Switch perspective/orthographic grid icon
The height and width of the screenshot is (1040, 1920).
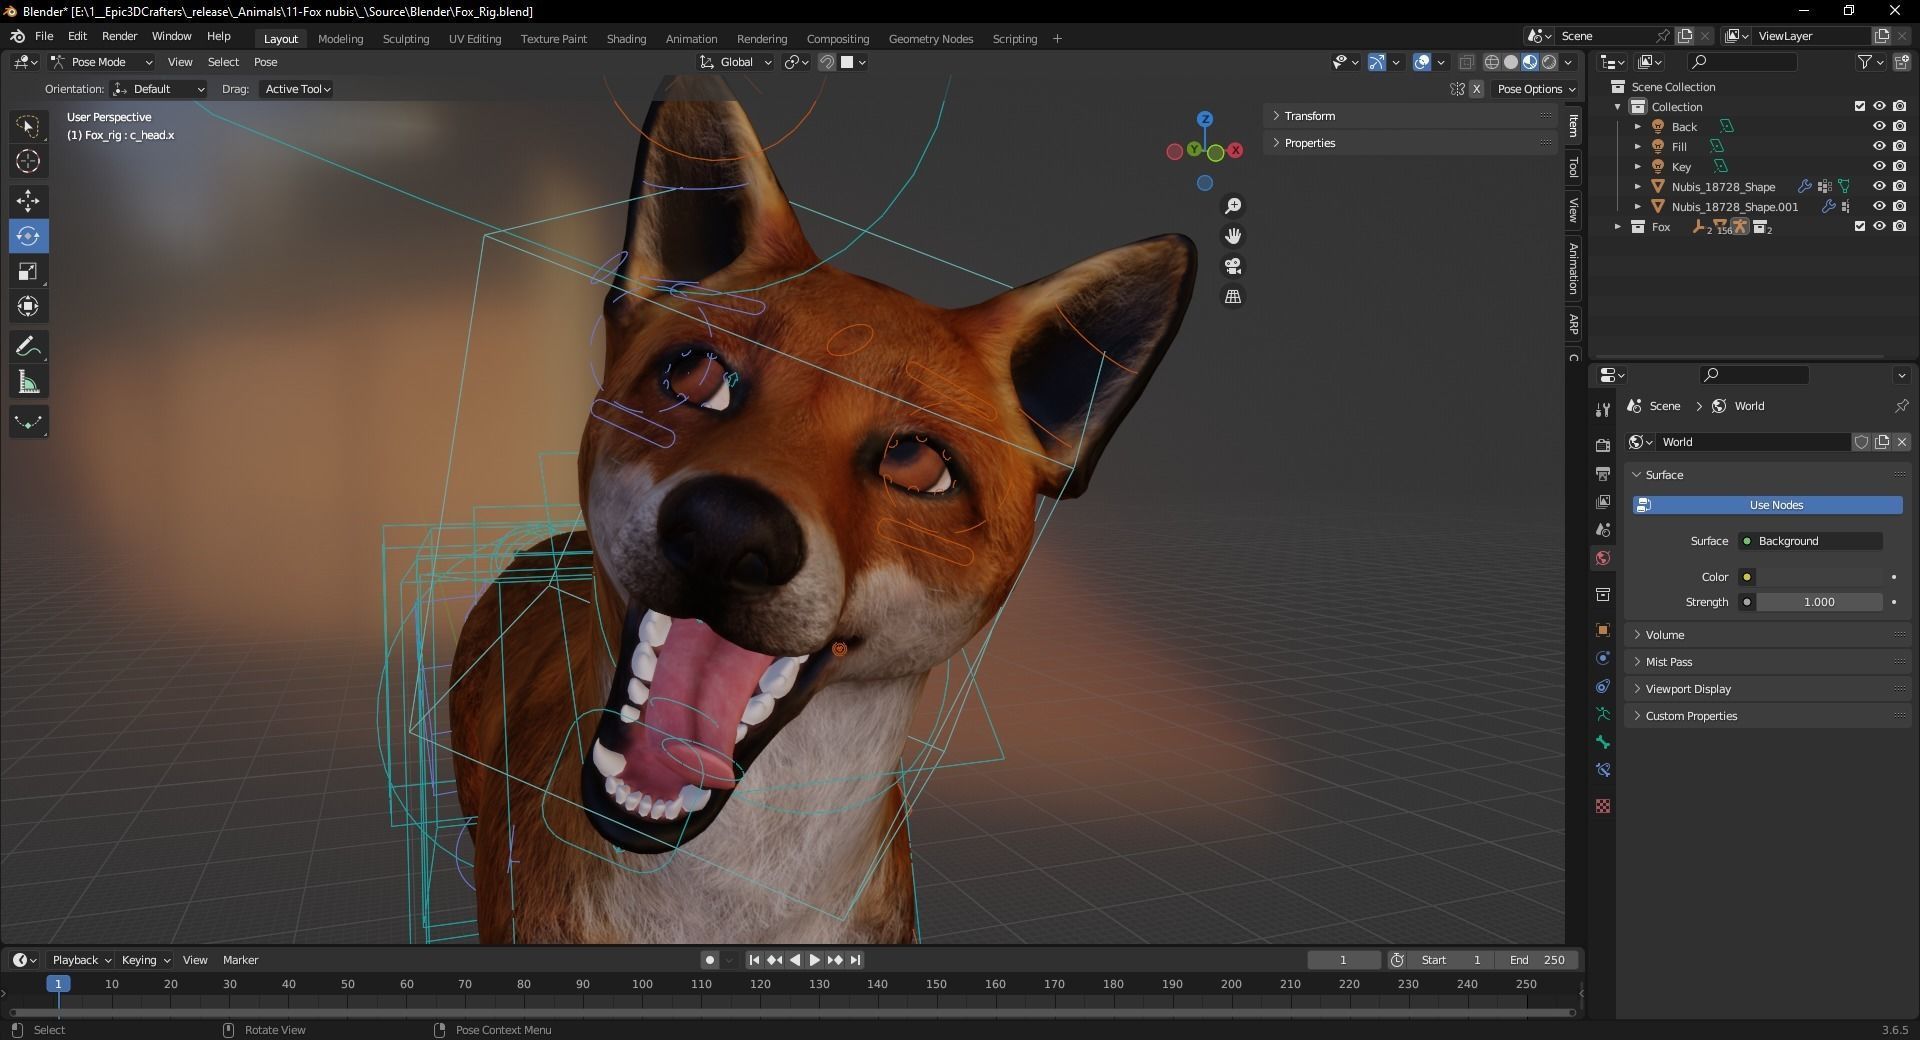(x=1233, y=297)
